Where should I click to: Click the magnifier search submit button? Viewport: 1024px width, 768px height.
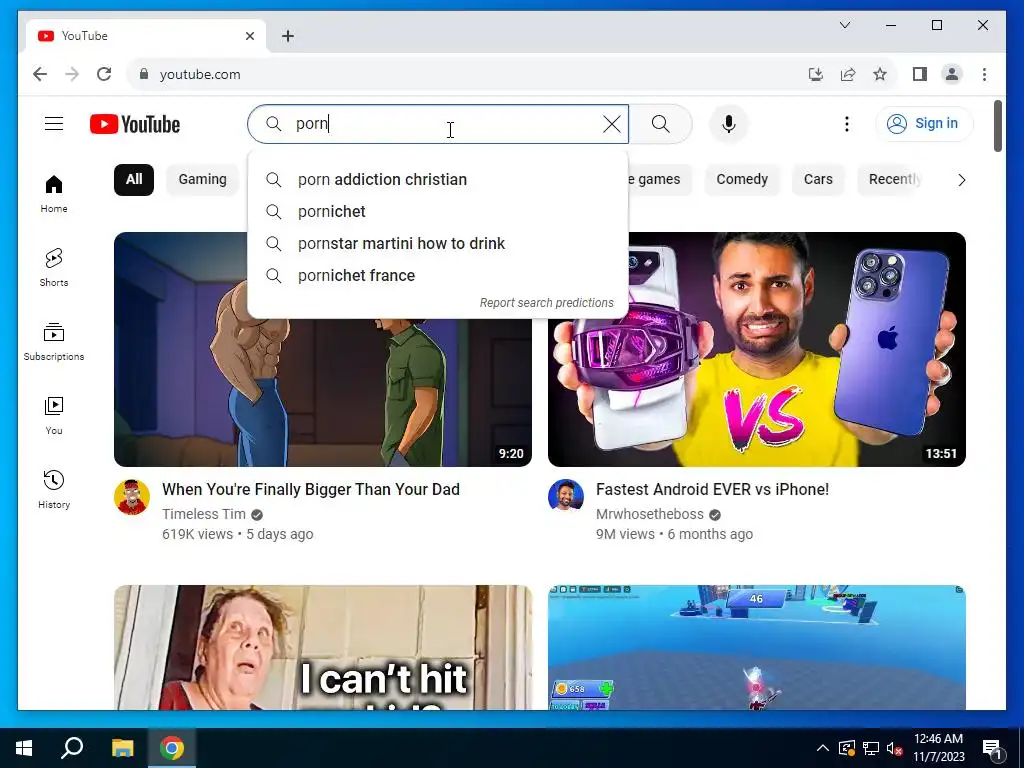661,123
